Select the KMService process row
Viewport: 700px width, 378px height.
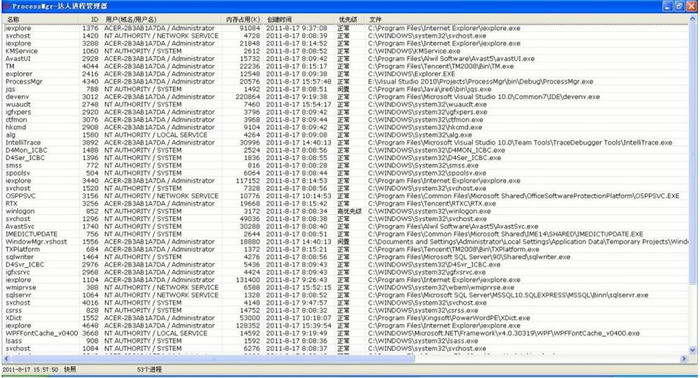346,51
